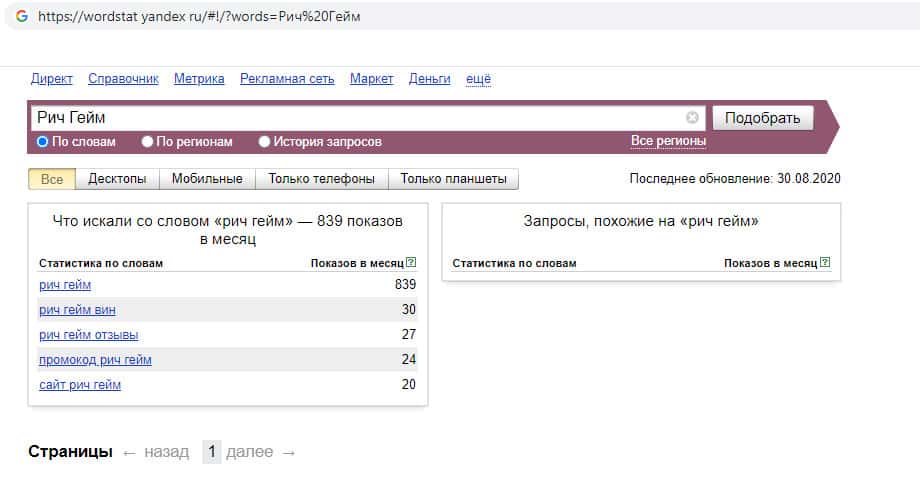The height and width of the screenshot is (495, 920).
Task: Select the "По регионам" radio button
Action: (148, 142)
